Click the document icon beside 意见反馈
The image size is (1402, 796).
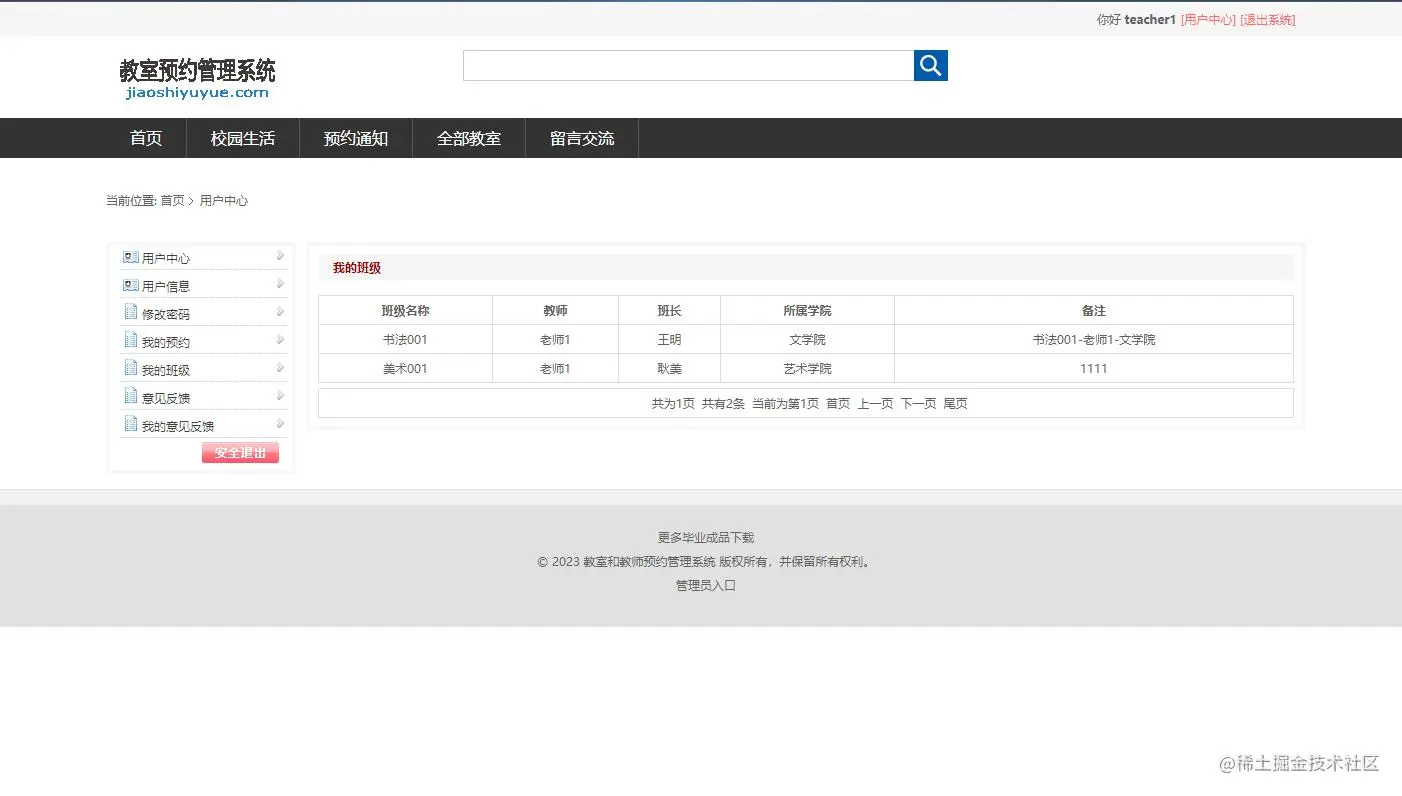130,396
